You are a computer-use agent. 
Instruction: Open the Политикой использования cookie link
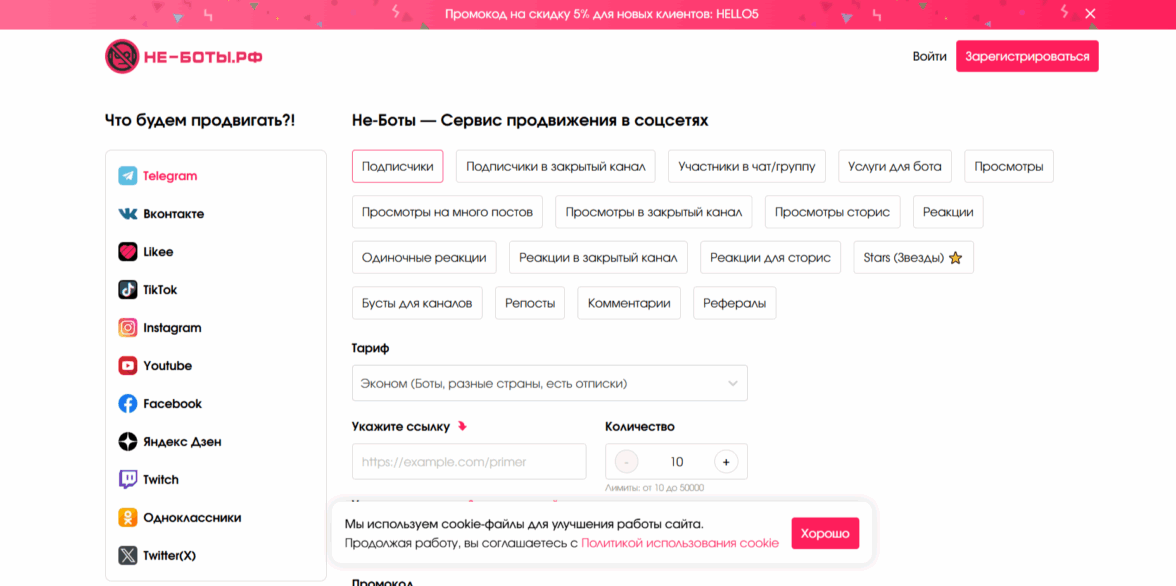pos(680,543)
